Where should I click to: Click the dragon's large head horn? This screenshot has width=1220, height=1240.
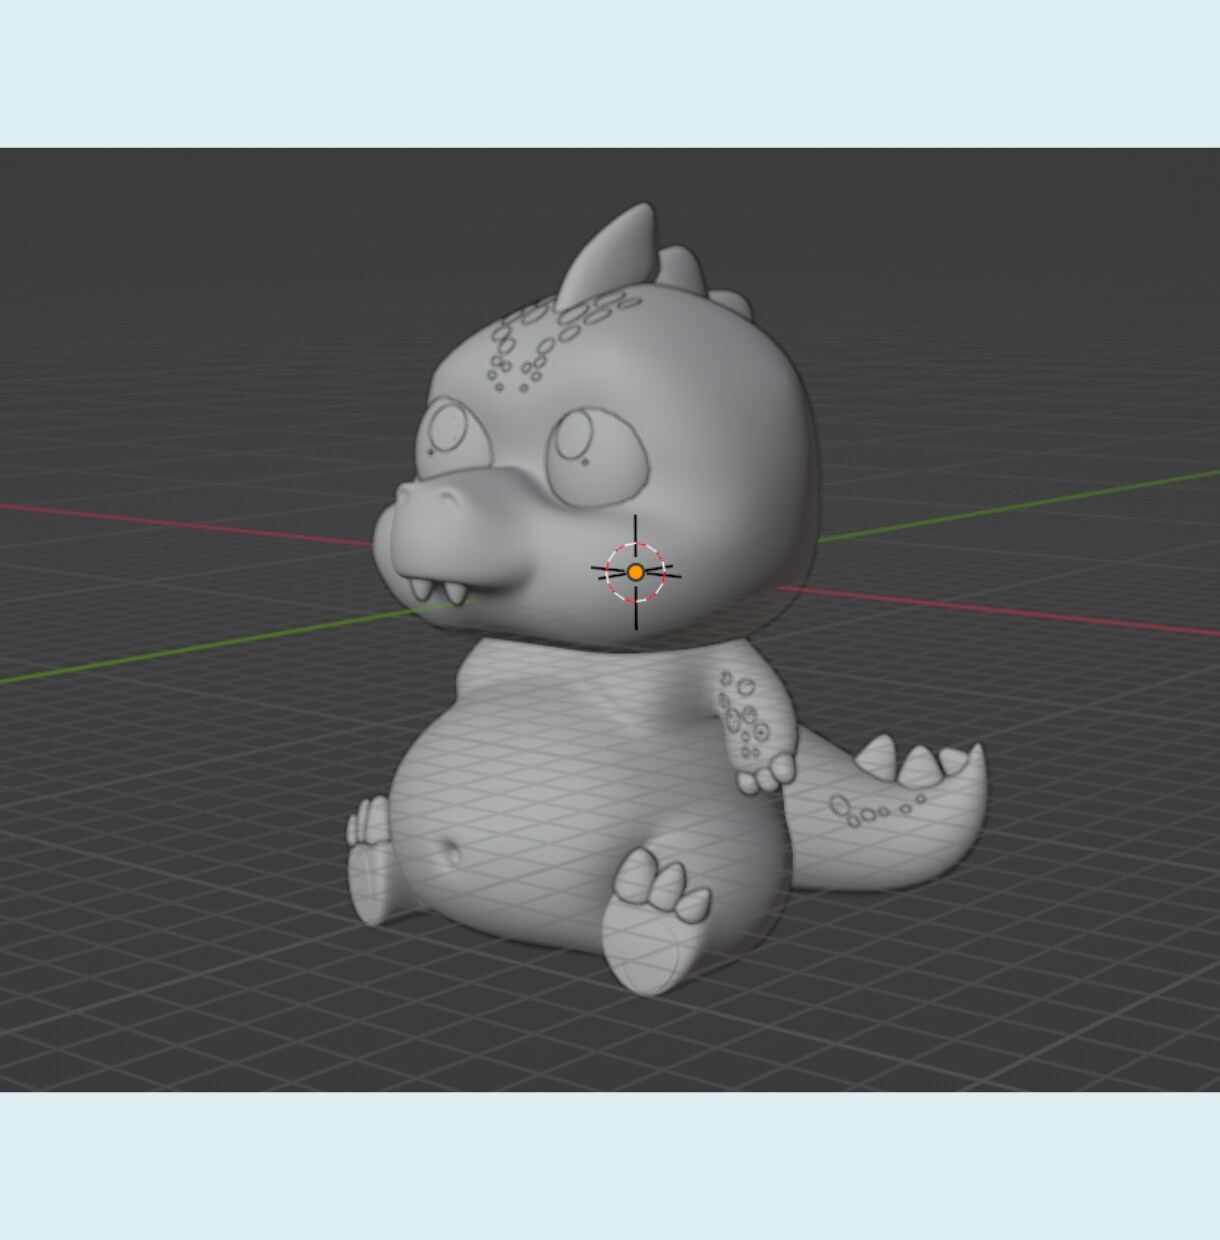tap(610, 255)
